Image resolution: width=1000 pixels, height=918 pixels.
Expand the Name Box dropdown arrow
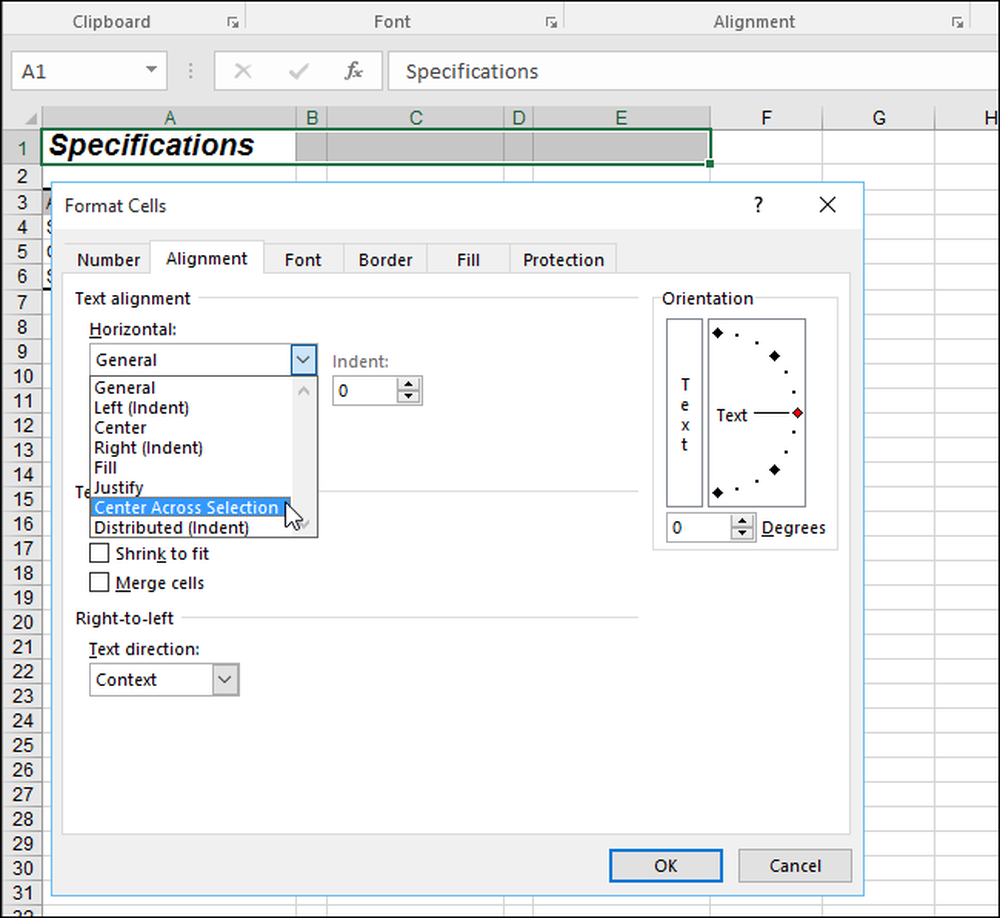(x=151, y=70)
